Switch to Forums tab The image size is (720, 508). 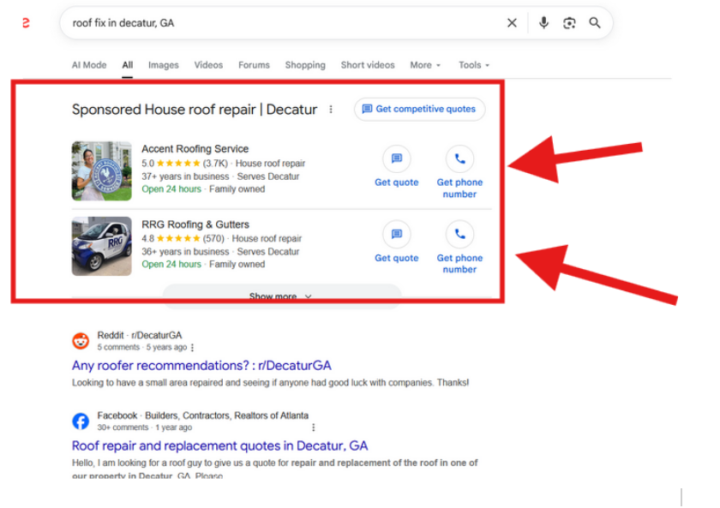click(x=254, y=65)
